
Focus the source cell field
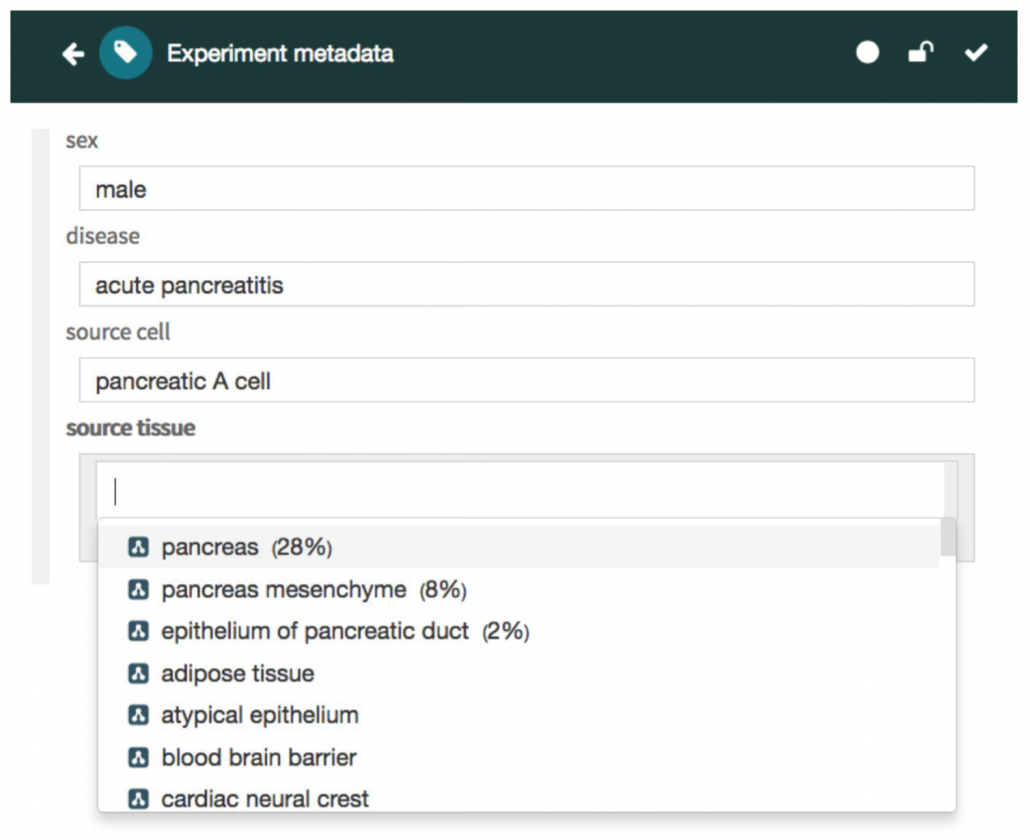tap(527, 380)
